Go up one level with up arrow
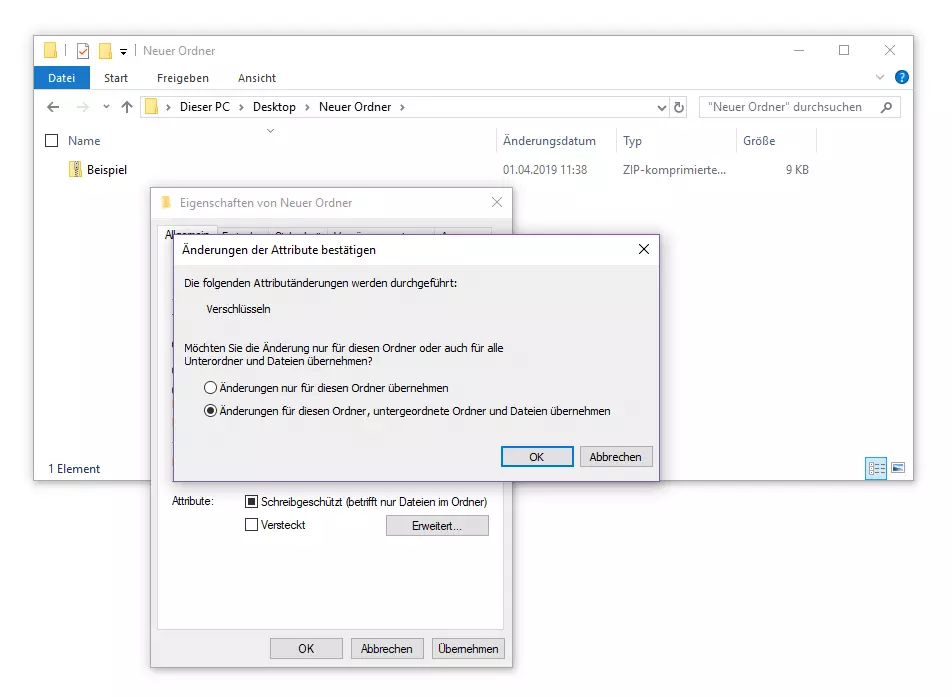The height and width of the screenshot is (697, 952). pos(126,107)
